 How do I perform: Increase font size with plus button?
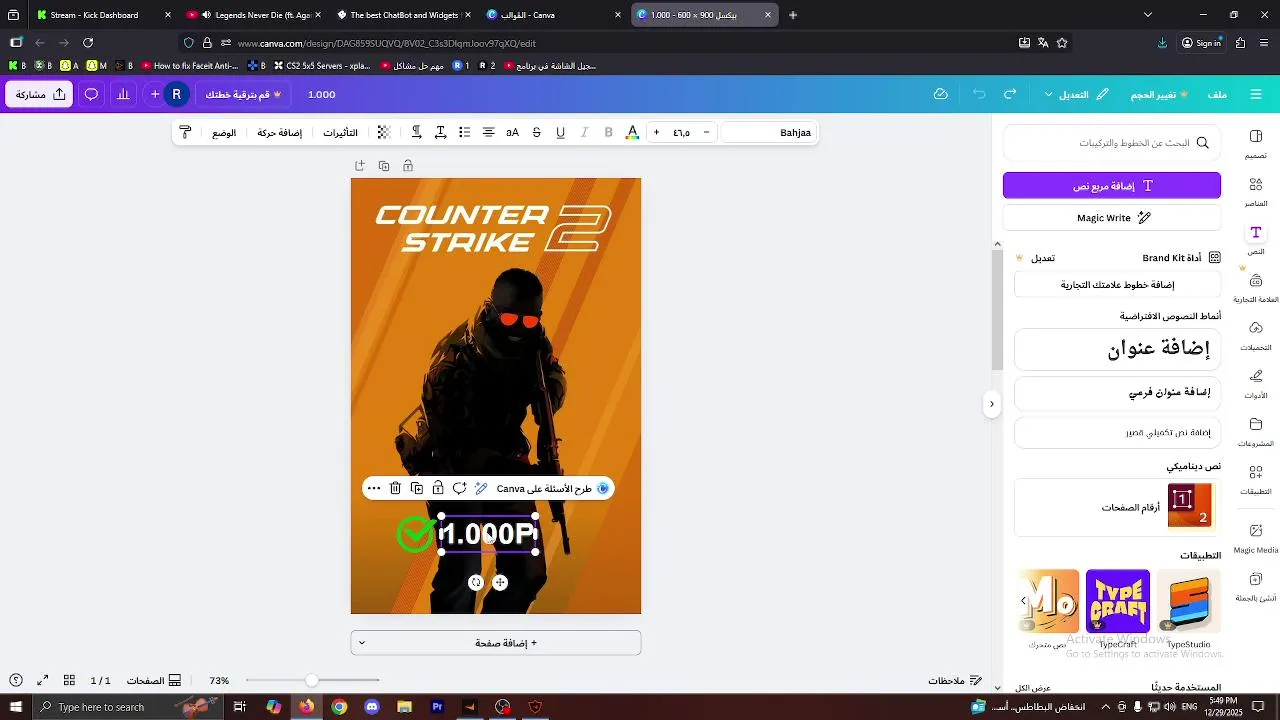(x=656, y=133)
